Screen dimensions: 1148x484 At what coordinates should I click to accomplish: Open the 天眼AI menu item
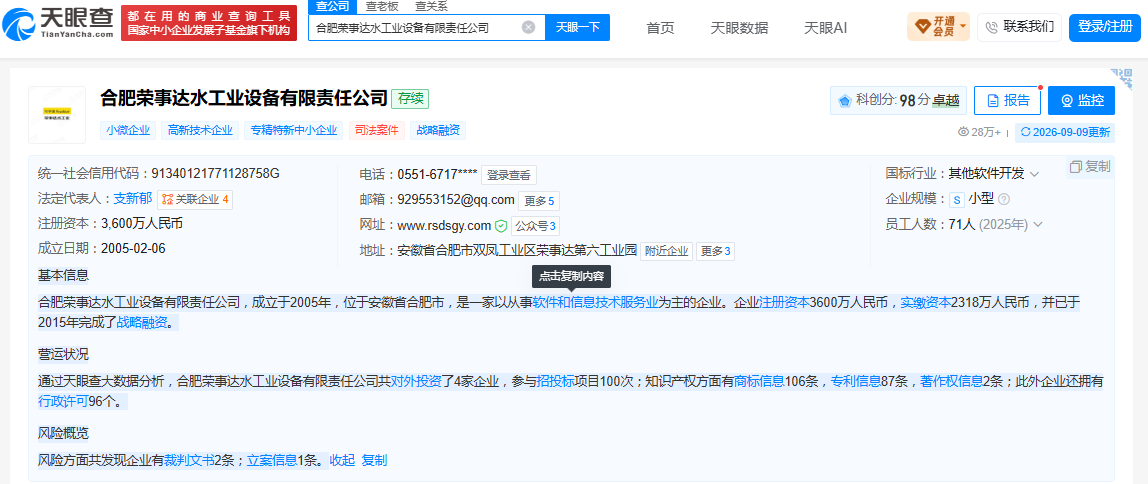pos(825,28)
